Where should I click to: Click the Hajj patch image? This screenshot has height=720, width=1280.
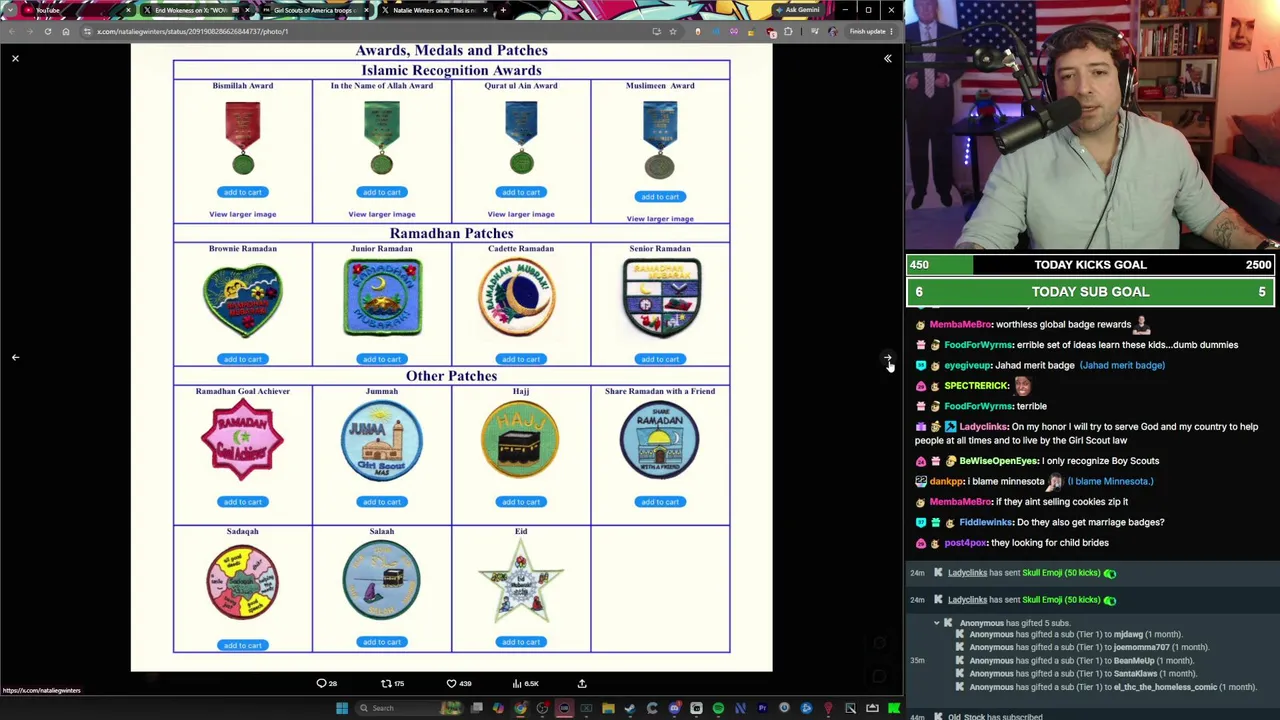tap(520, 440)
